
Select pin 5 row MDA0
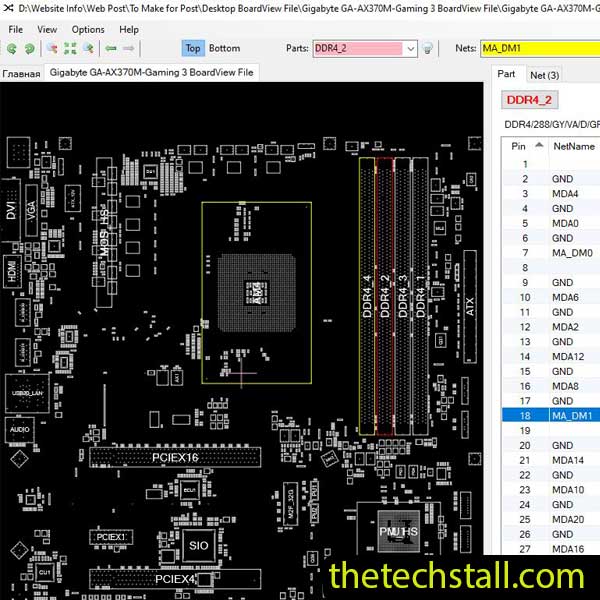(551, 223)
